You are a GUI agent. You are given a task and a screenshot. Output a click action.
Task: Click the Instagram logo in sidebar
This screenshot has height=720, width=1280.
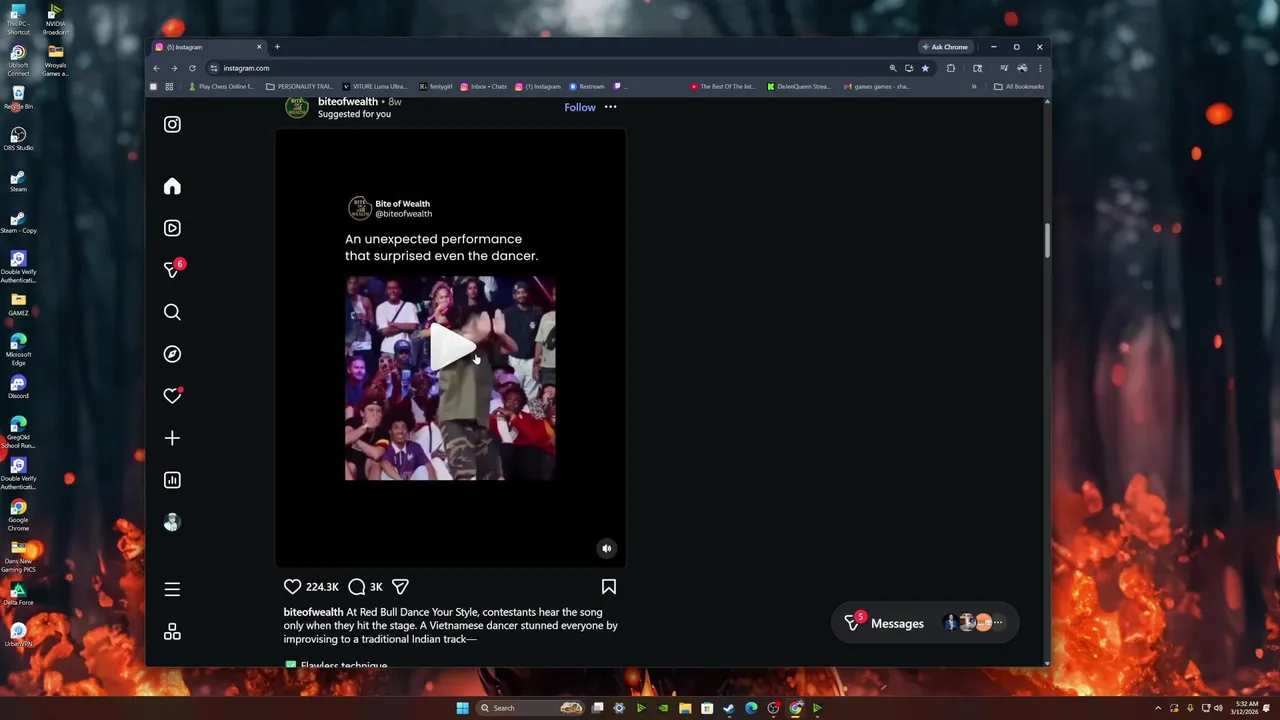click(172, 124)
